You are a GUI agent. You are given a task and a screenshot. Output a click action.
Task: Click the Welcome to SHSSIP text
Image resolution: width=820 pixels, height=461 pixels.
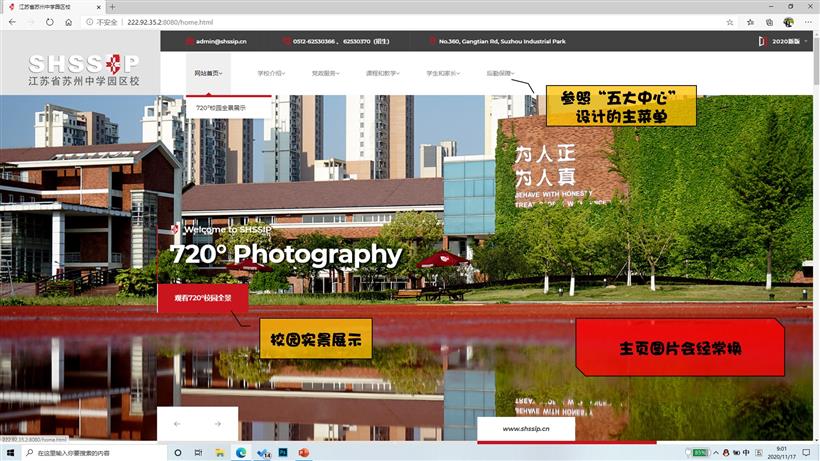pyautogui.click(x=227, y=229)
